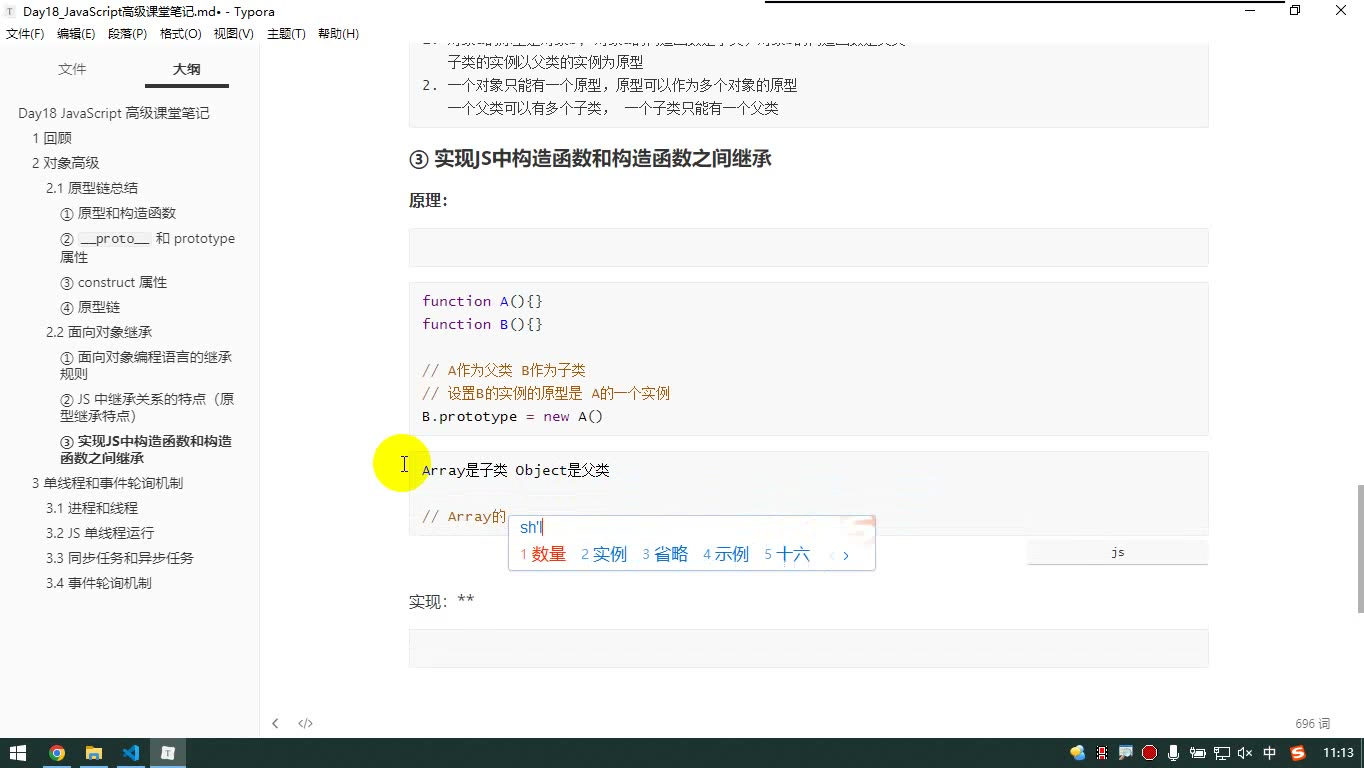Image resolution: width=1364 pixels, height=768 pixels.
Task: Collapse the sidebar with the left chevron
Action: (275, 723)
